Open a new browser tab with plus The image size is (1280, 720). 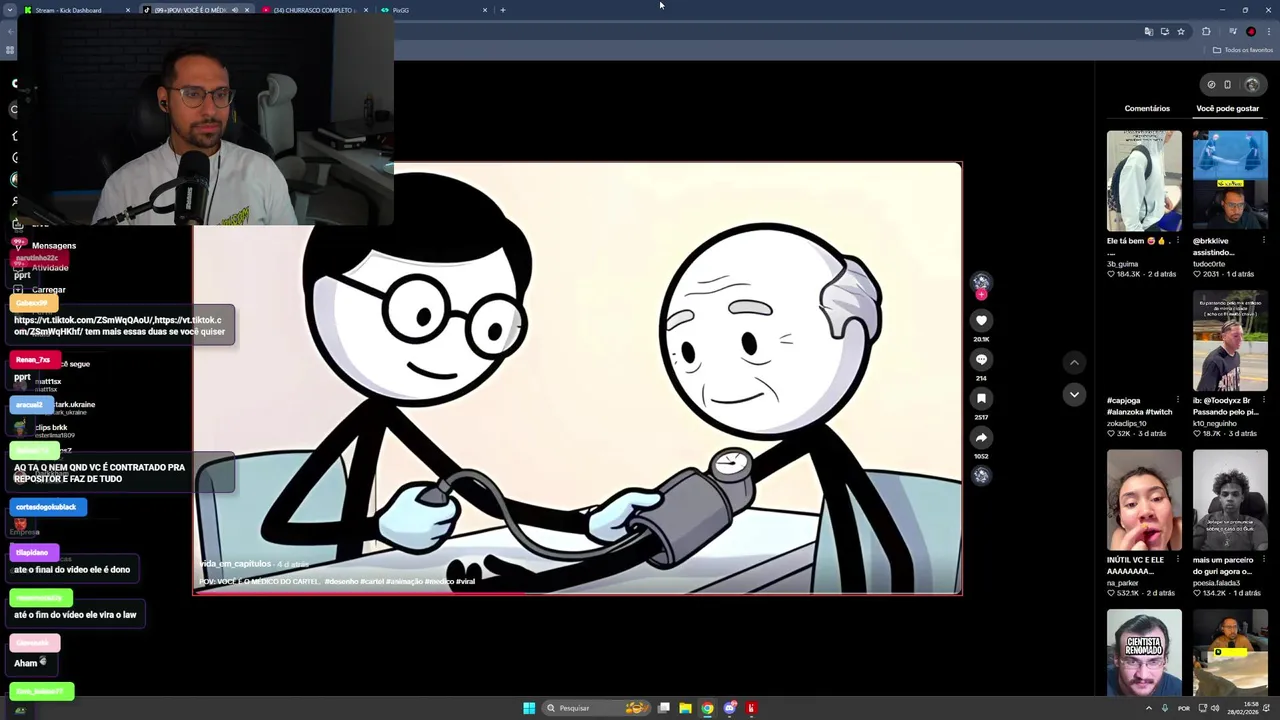[x=503, y=10]
